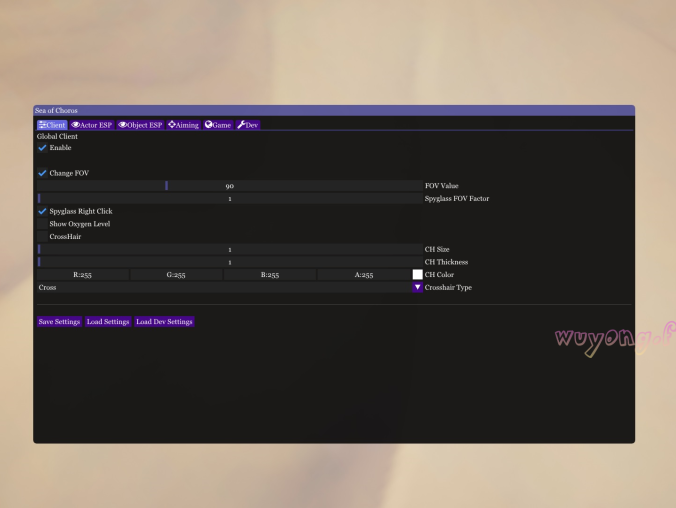Click the Load Settings button
Screen dimensions: 676x508
108,322
